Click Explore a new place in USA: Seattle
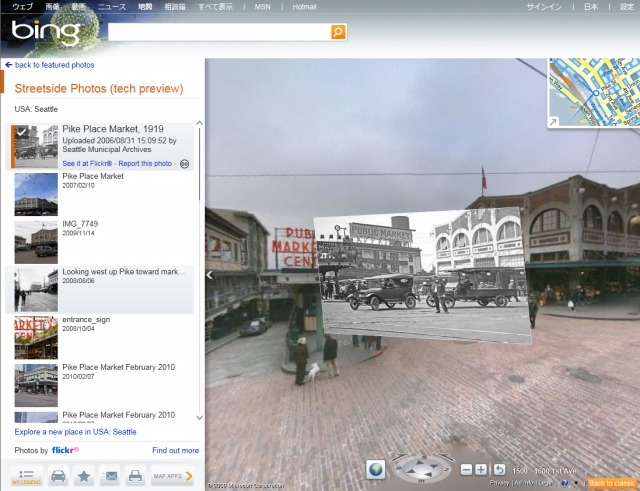640x491 pixels. click(x=76, y=432)
